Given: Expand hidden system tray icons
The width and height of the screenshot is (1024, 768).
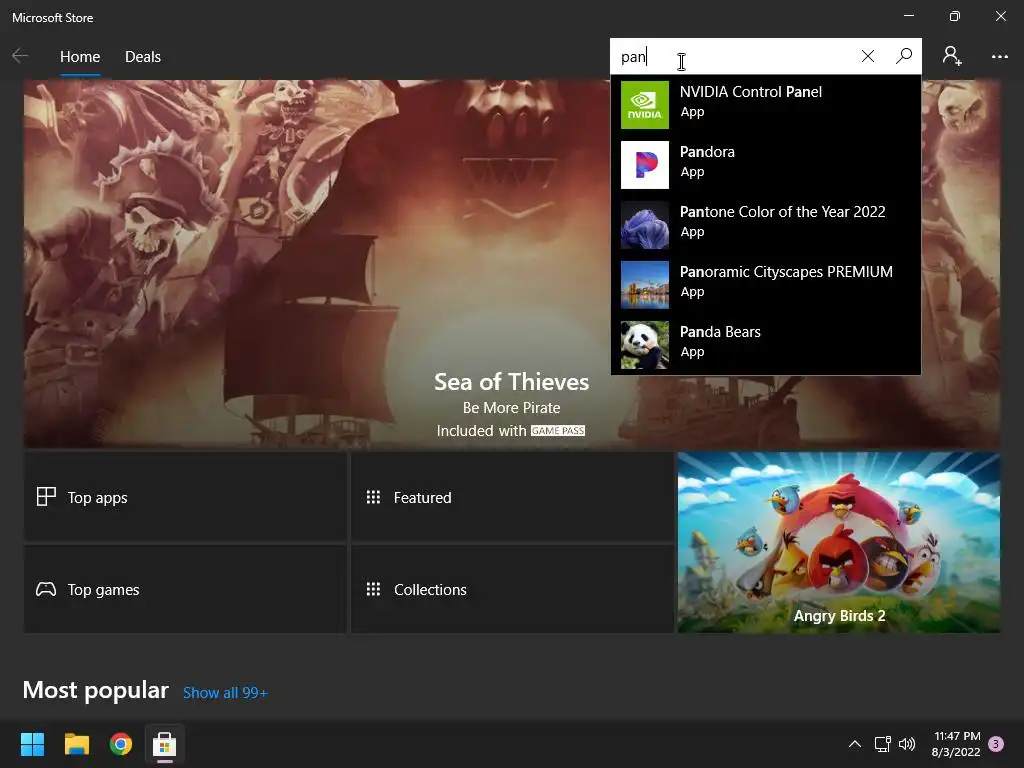Looking at the screenshot, I should click(x=854, y=744).
